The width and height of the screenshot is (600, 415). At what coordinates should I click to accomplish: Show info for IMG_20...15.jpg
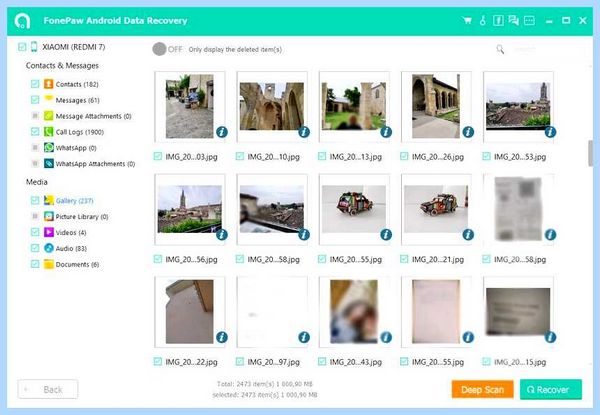pos(550,337)
